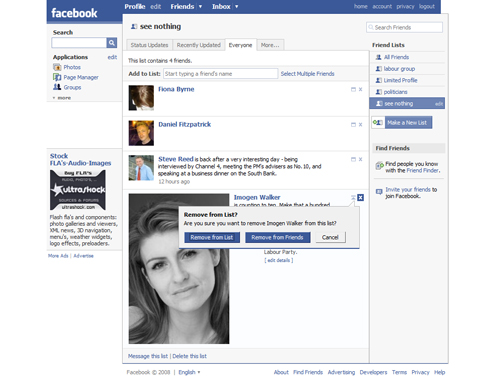The height and width of the screenshot is (379, 500).
Task: Remove Fiona Byrne using the x icon
Action: click(360, 89)
